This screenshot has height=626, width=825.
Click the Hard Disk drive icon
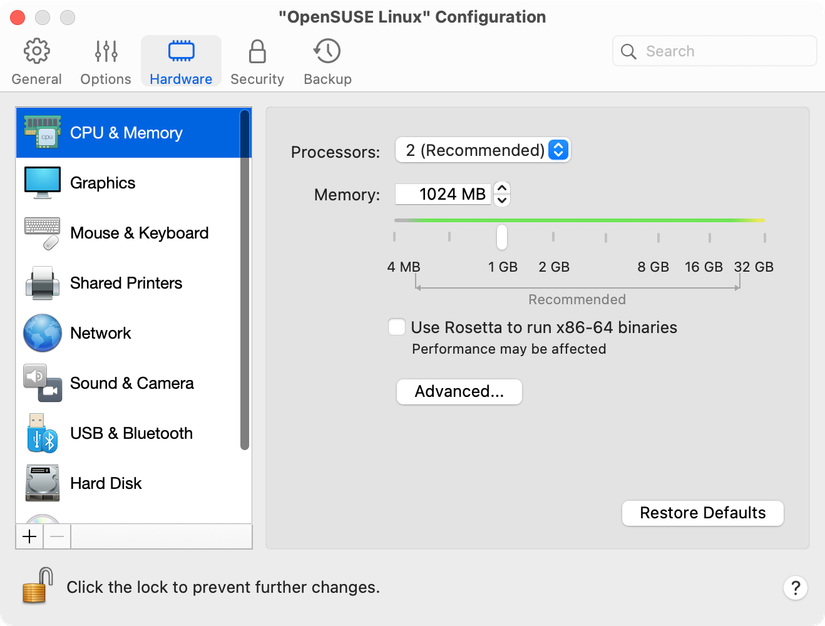point(42,482)
